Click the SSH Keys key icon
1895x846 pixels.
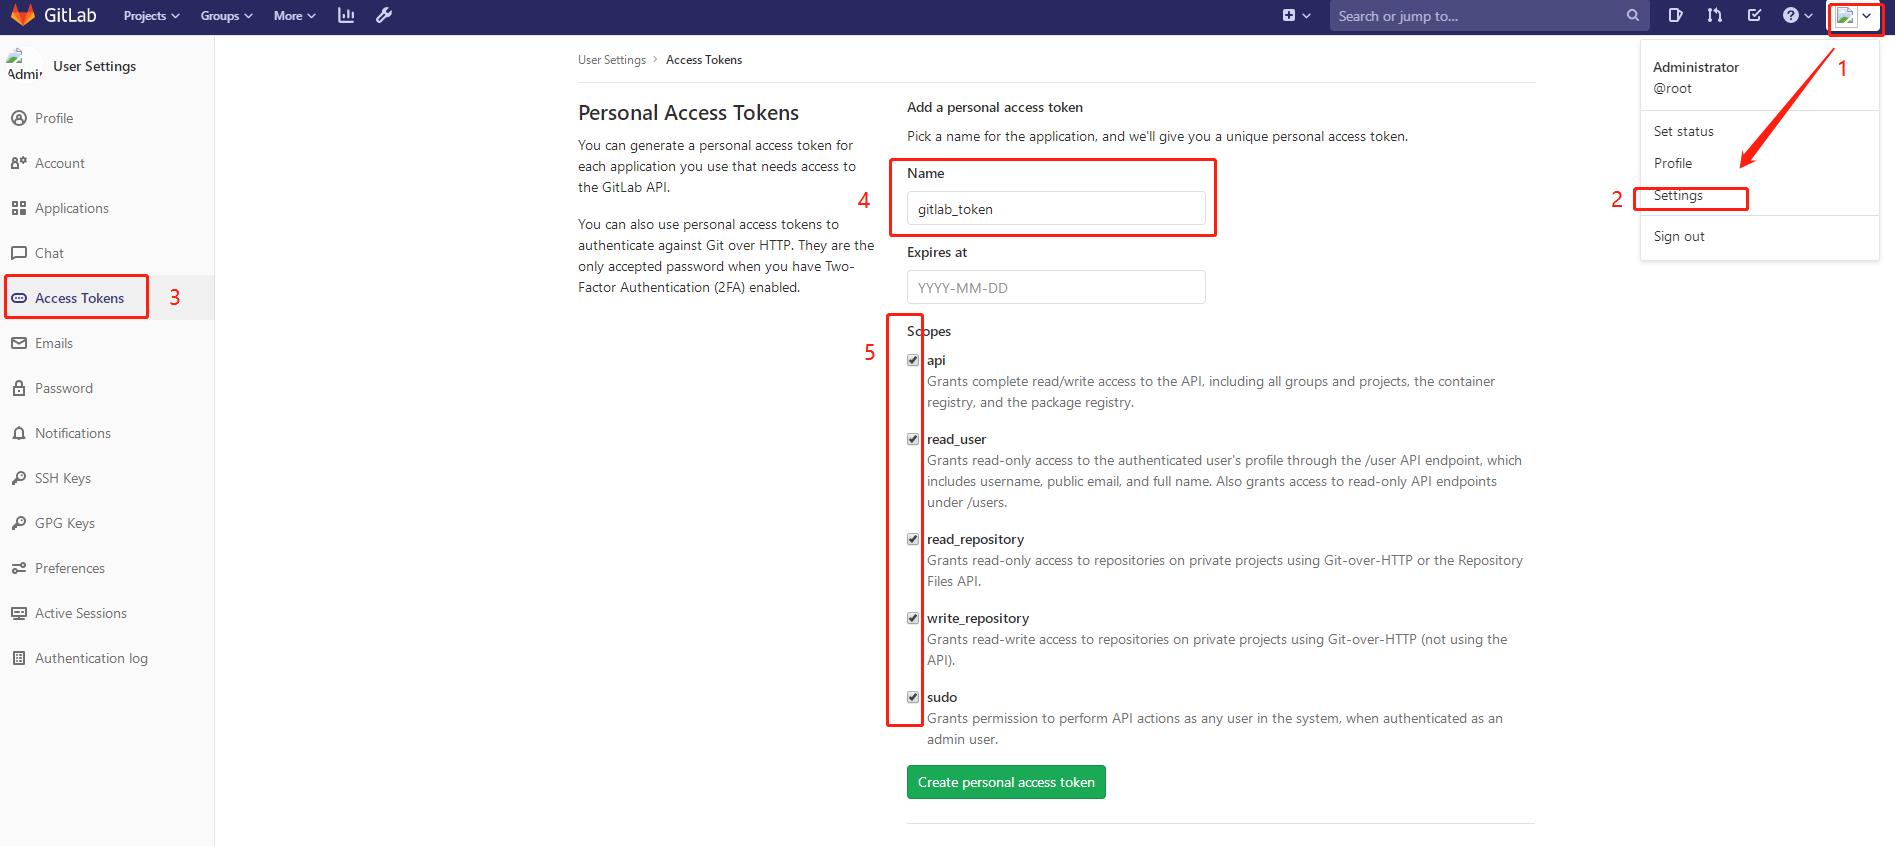coord(18,478)
